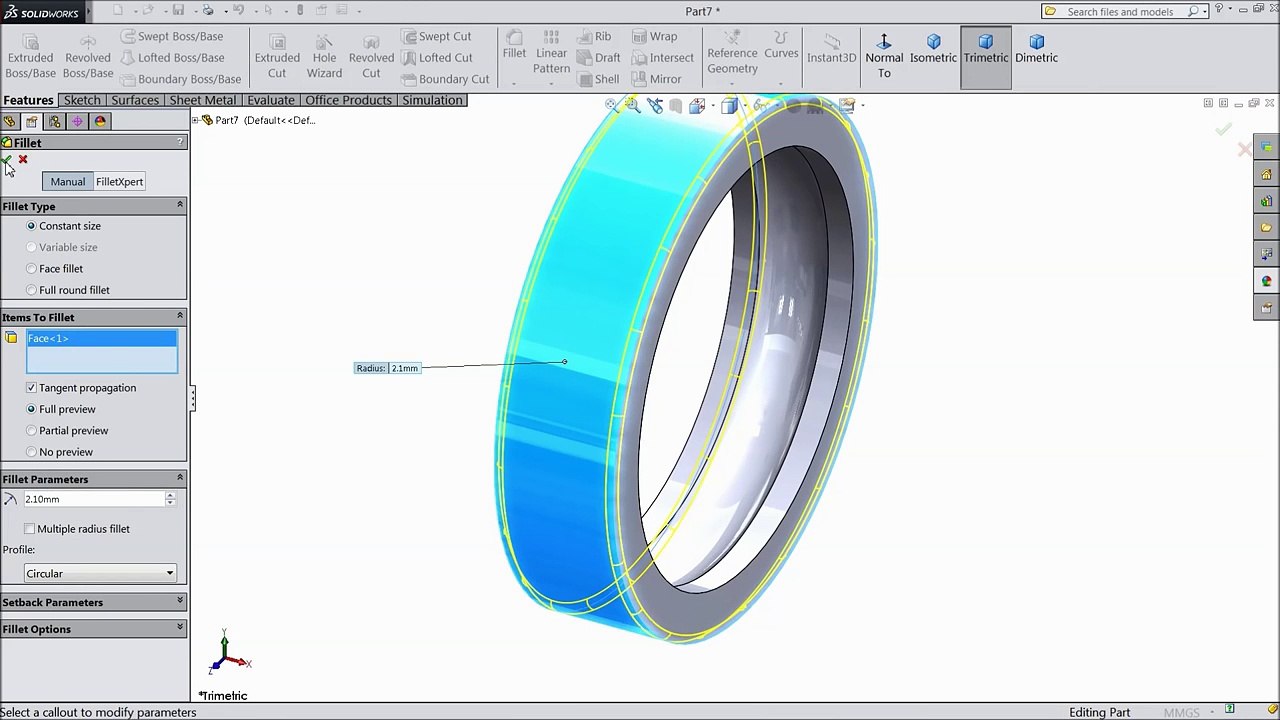
Task: Click the MMGS unit system in status bar
Action: point(1181,712)
